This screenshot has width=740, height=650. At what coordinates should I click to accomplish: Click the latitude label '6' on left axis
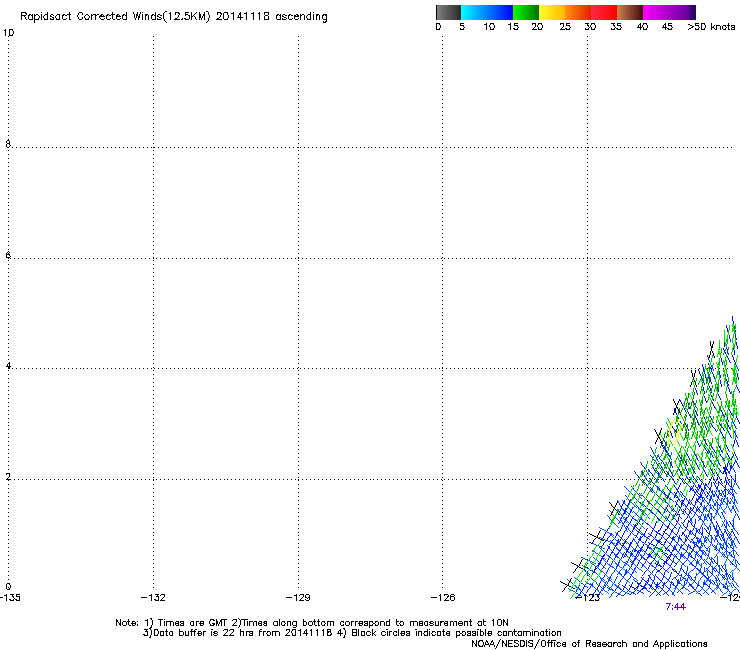(x=8, y=255)
